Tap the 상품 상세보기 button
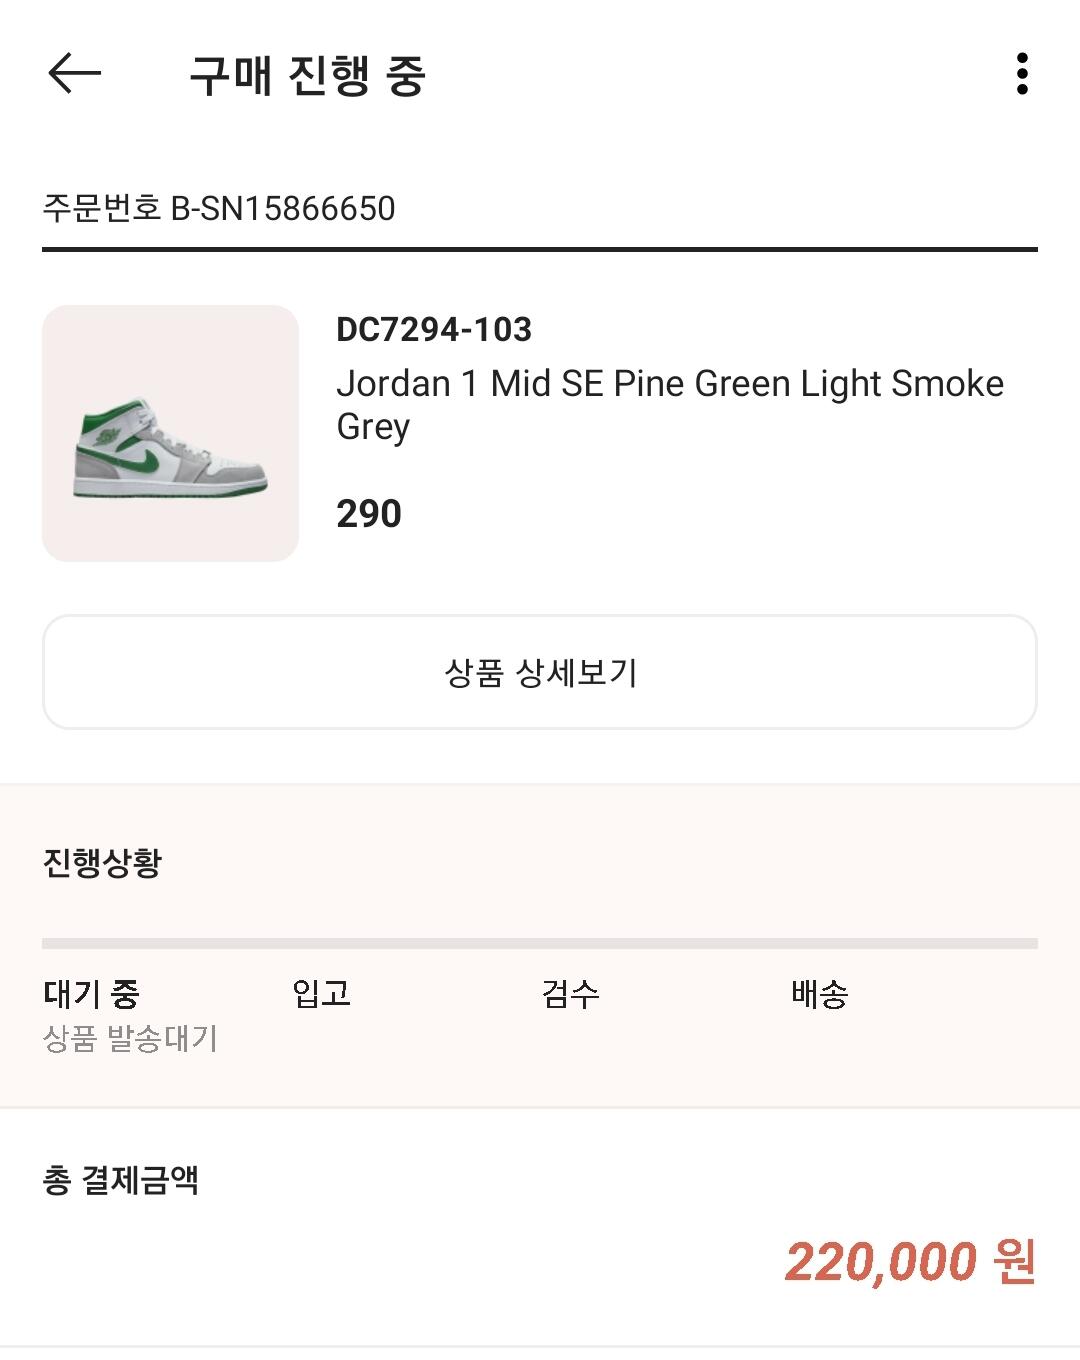This screenshot has height=1360, width=1080. pyautogui.click(x=540, y=672)
